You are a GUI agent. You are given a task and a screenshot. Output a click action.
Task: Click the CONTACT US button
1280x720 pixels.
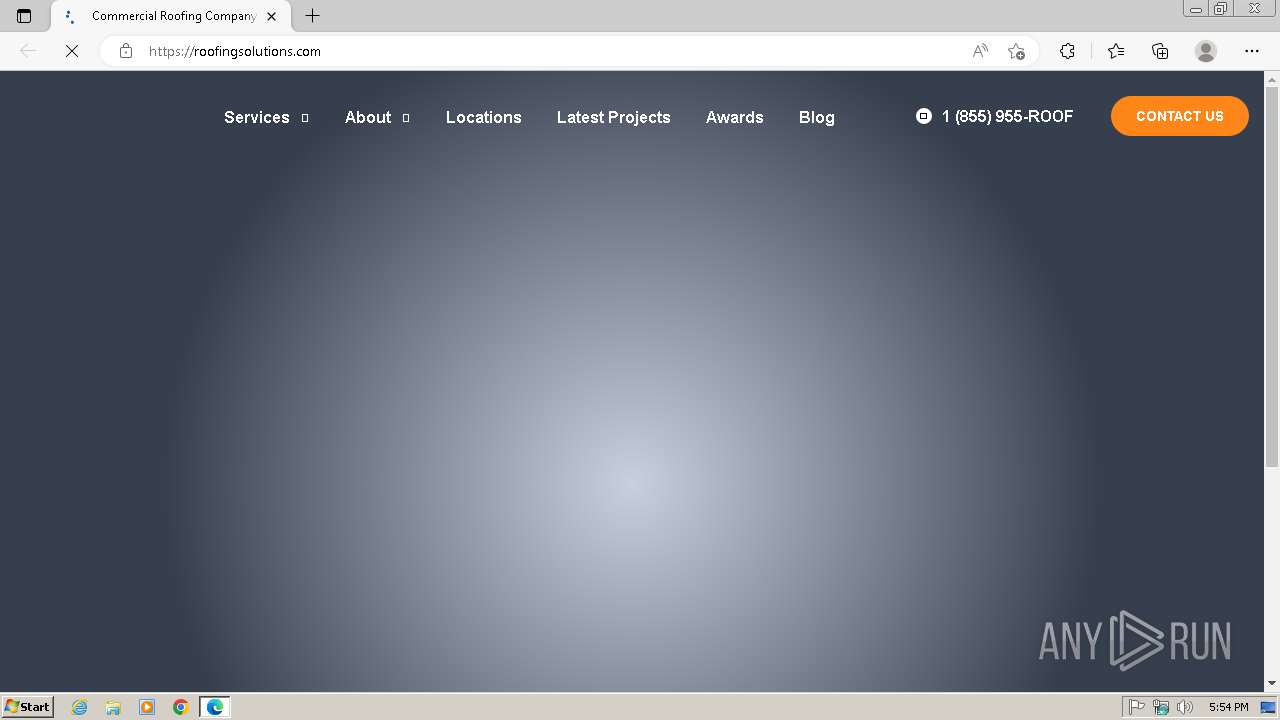[1180, 116]
